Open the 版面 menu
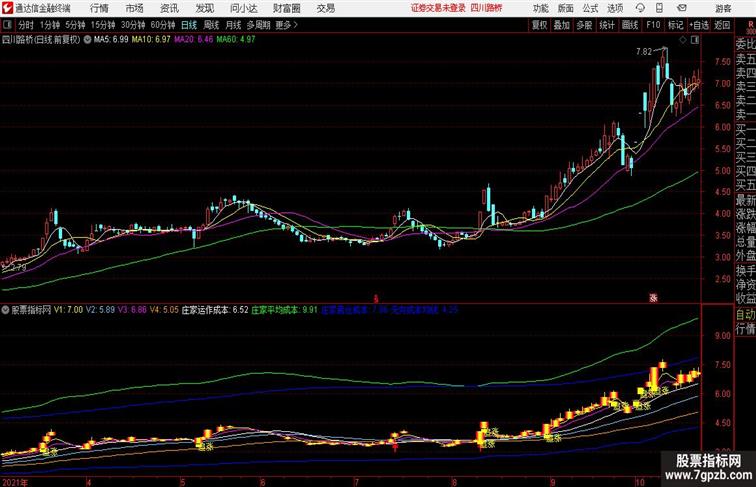756x487 pixels. [x=566, y=8]
